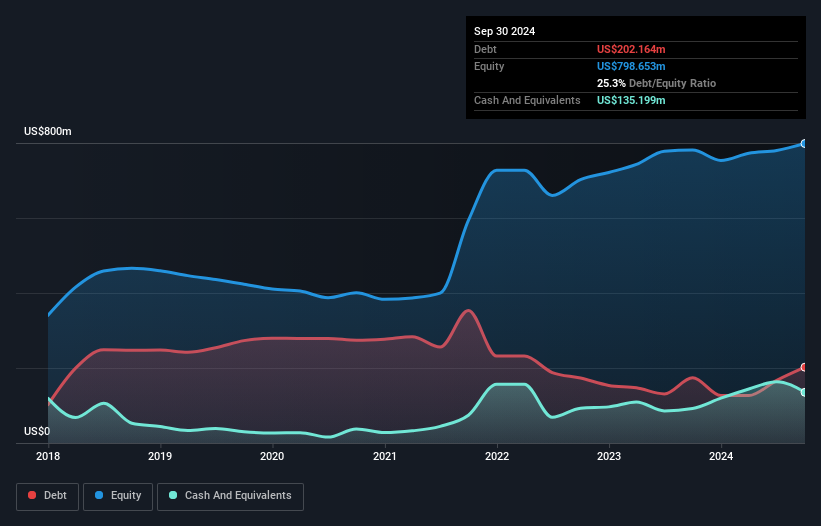Click the red Debt end-point marker
821x526 pixels.
tap(804, 367)
